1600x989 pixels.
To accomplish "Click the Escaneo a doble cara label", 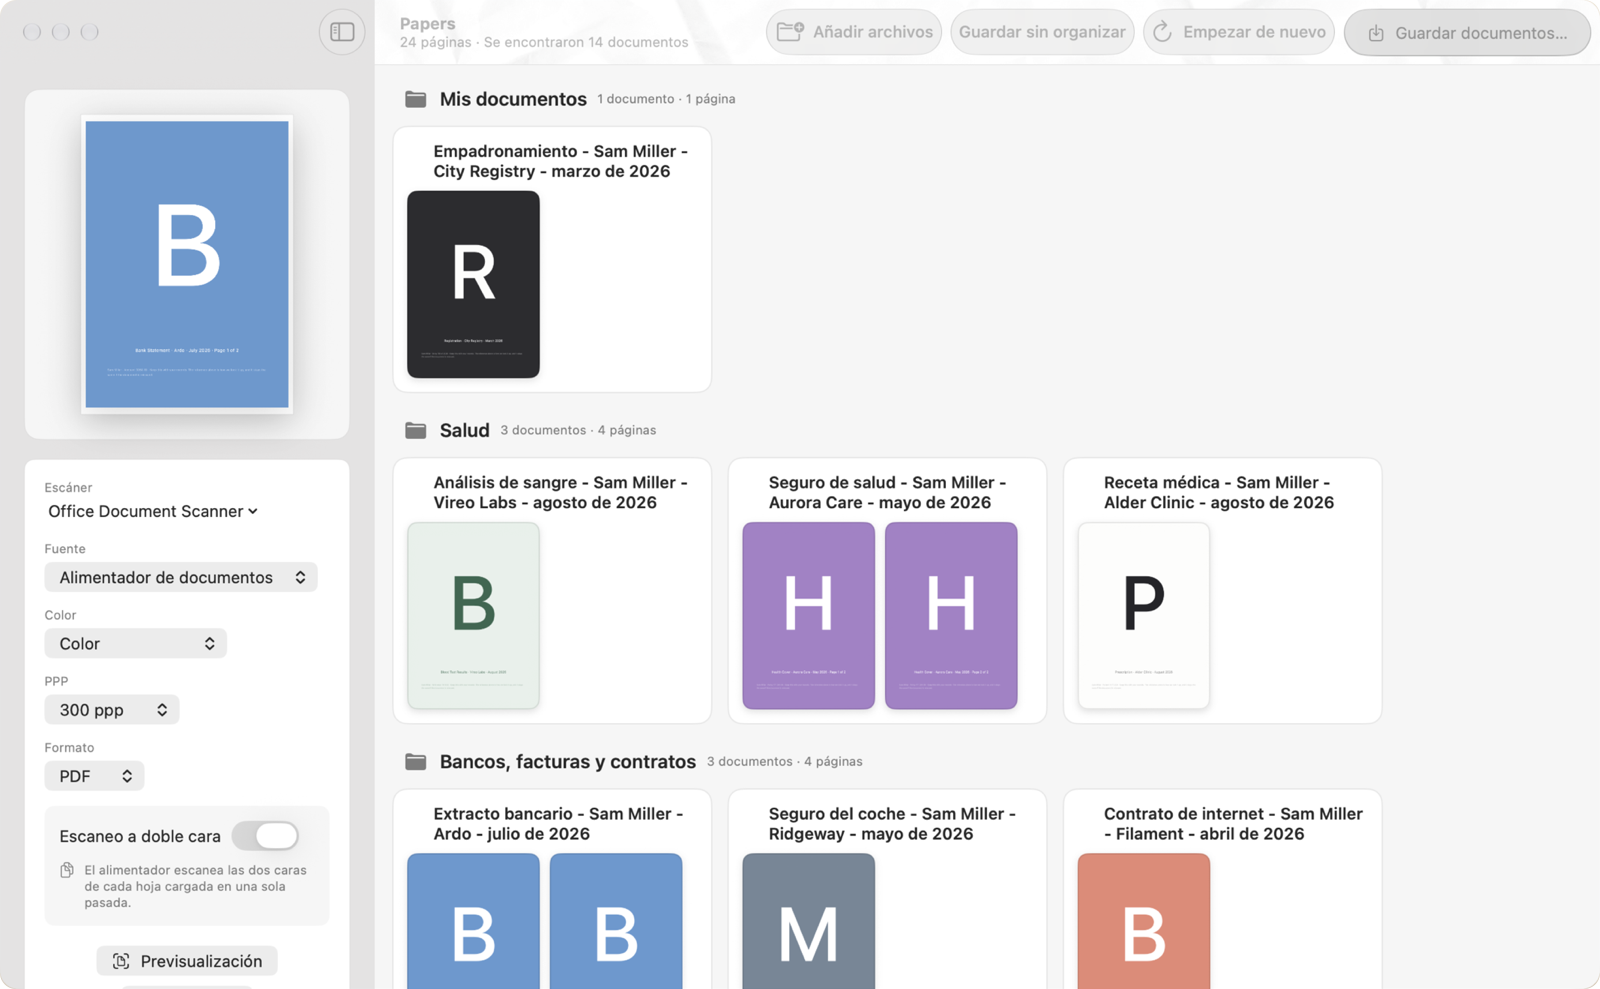I will pyautogui.click(x=140, y=836).
